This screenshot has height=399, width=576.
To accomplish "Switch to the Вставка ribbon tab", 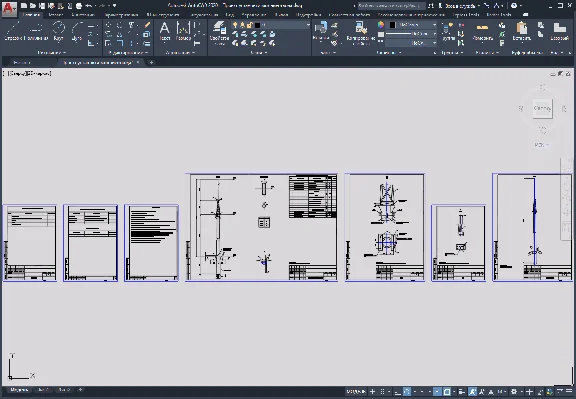I will pos(56,15).
